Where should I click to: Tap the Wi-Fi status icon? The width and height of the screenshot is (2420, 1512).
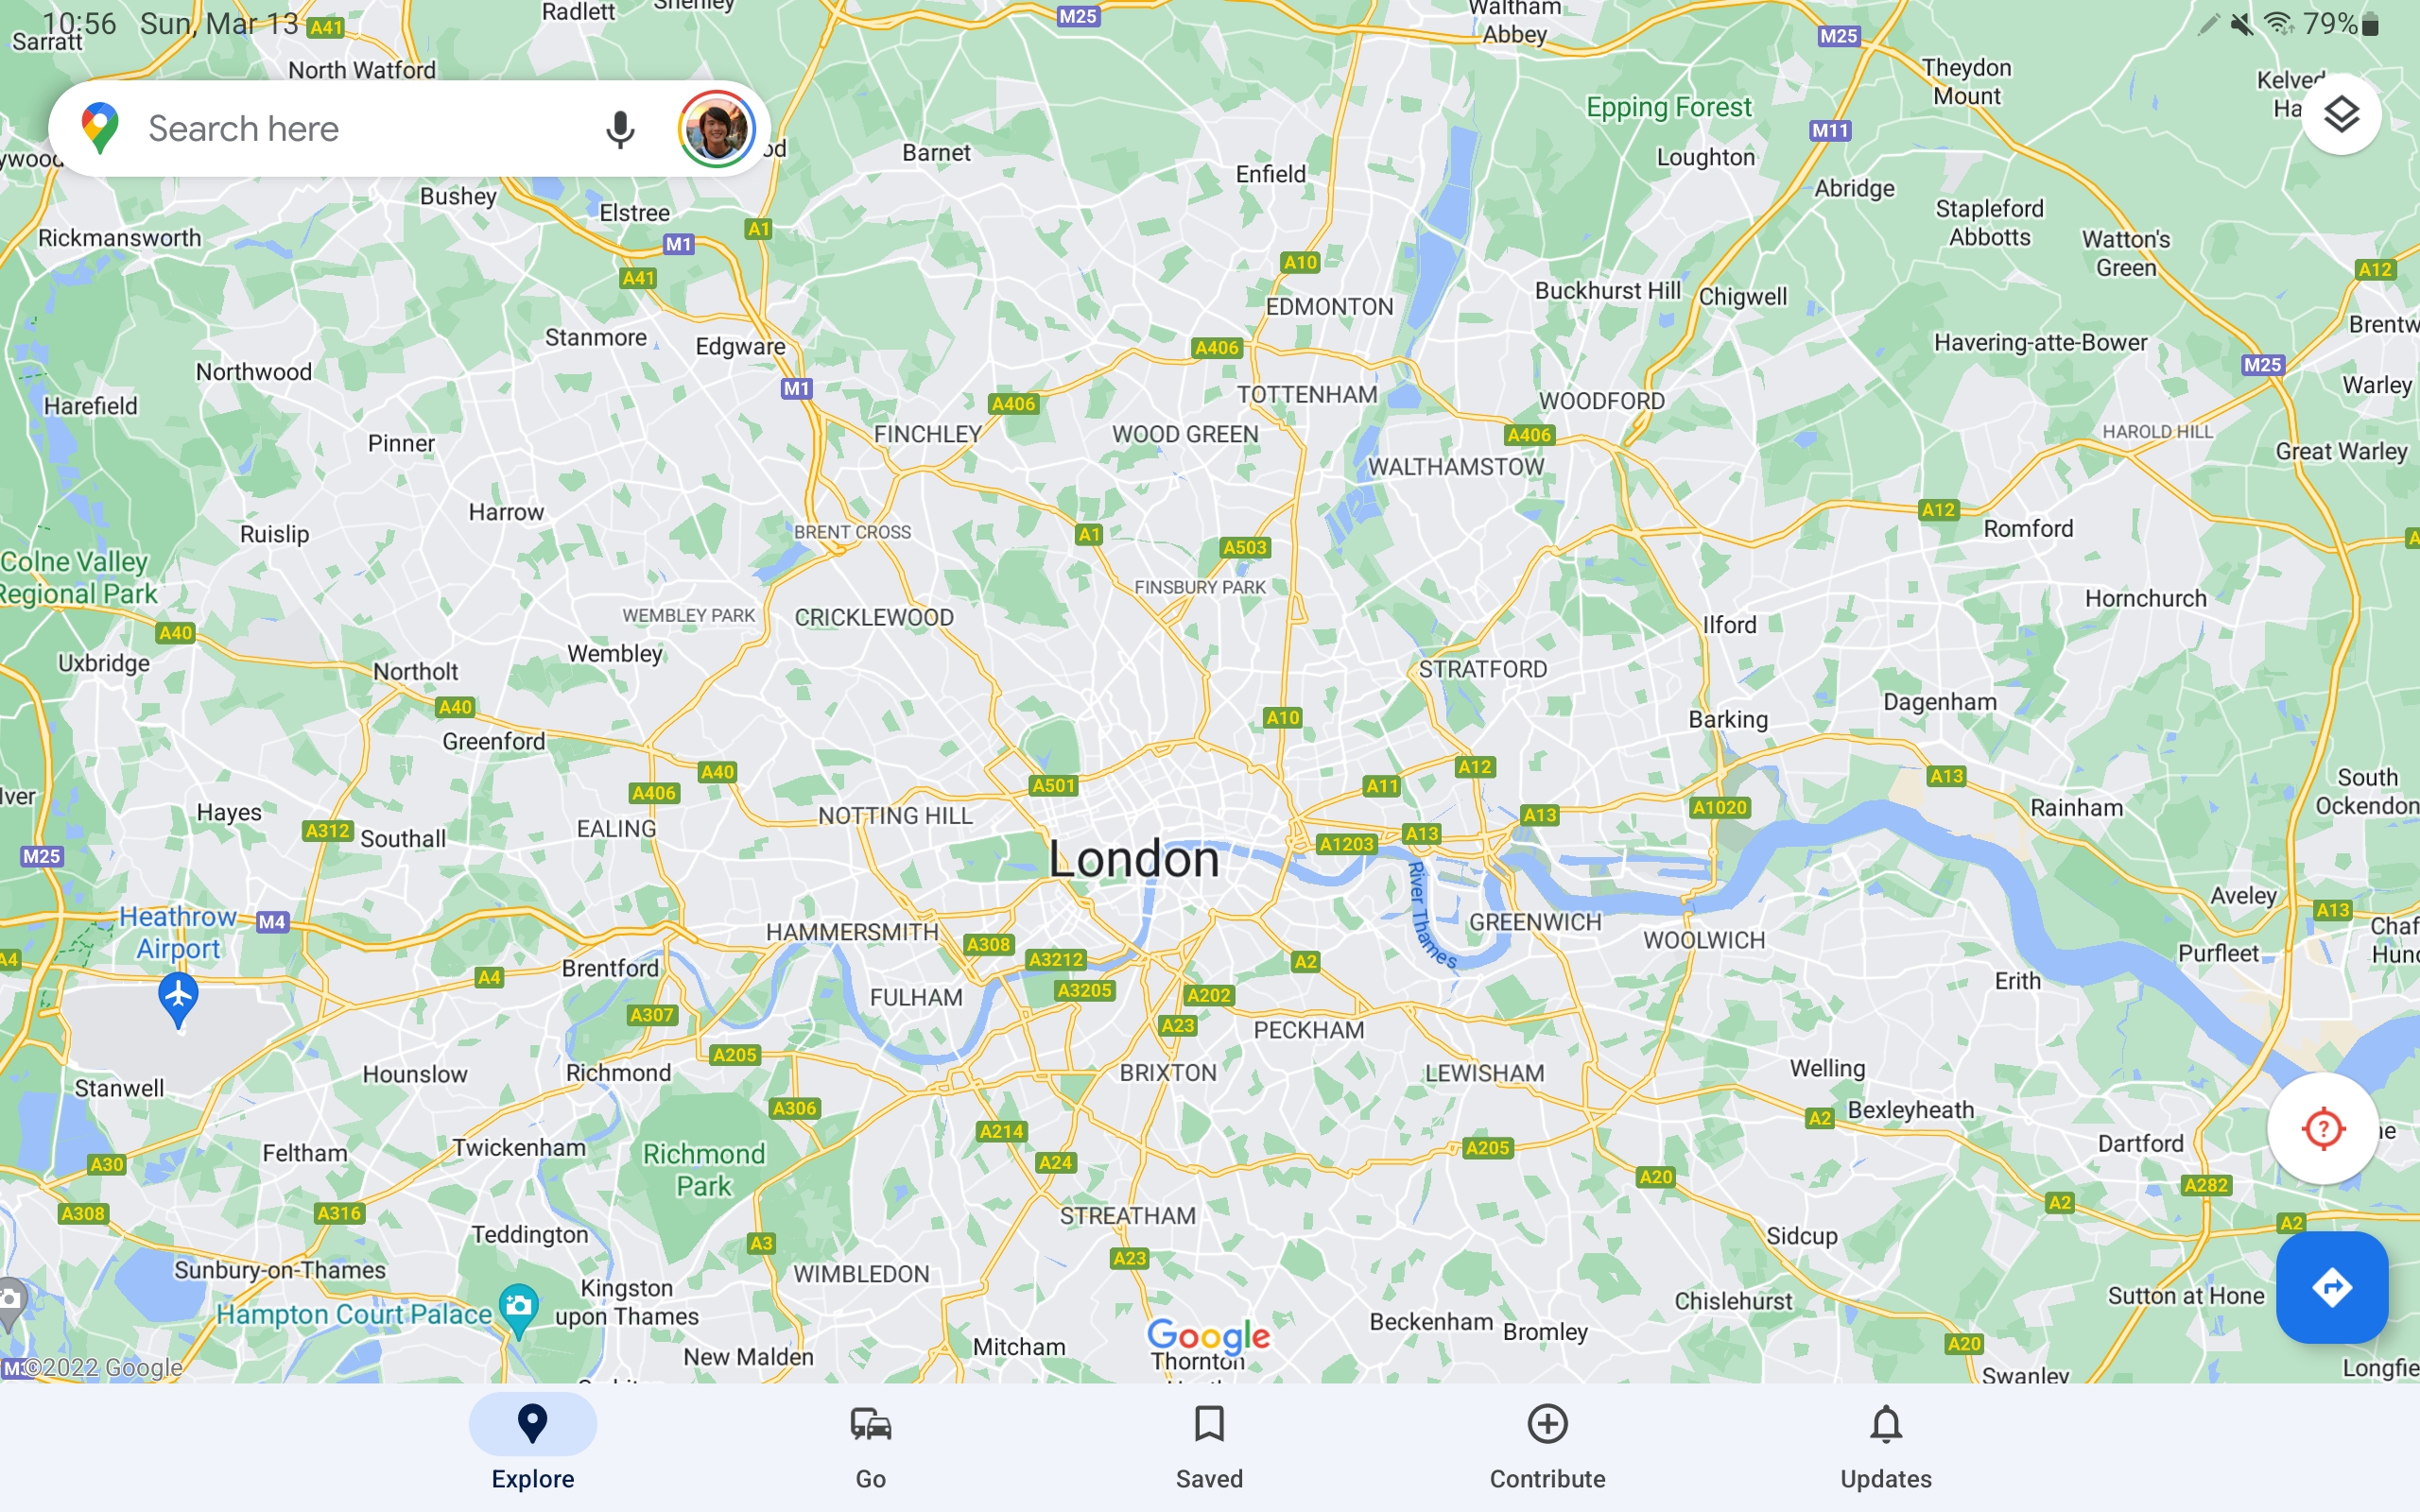click(2280, 23)
